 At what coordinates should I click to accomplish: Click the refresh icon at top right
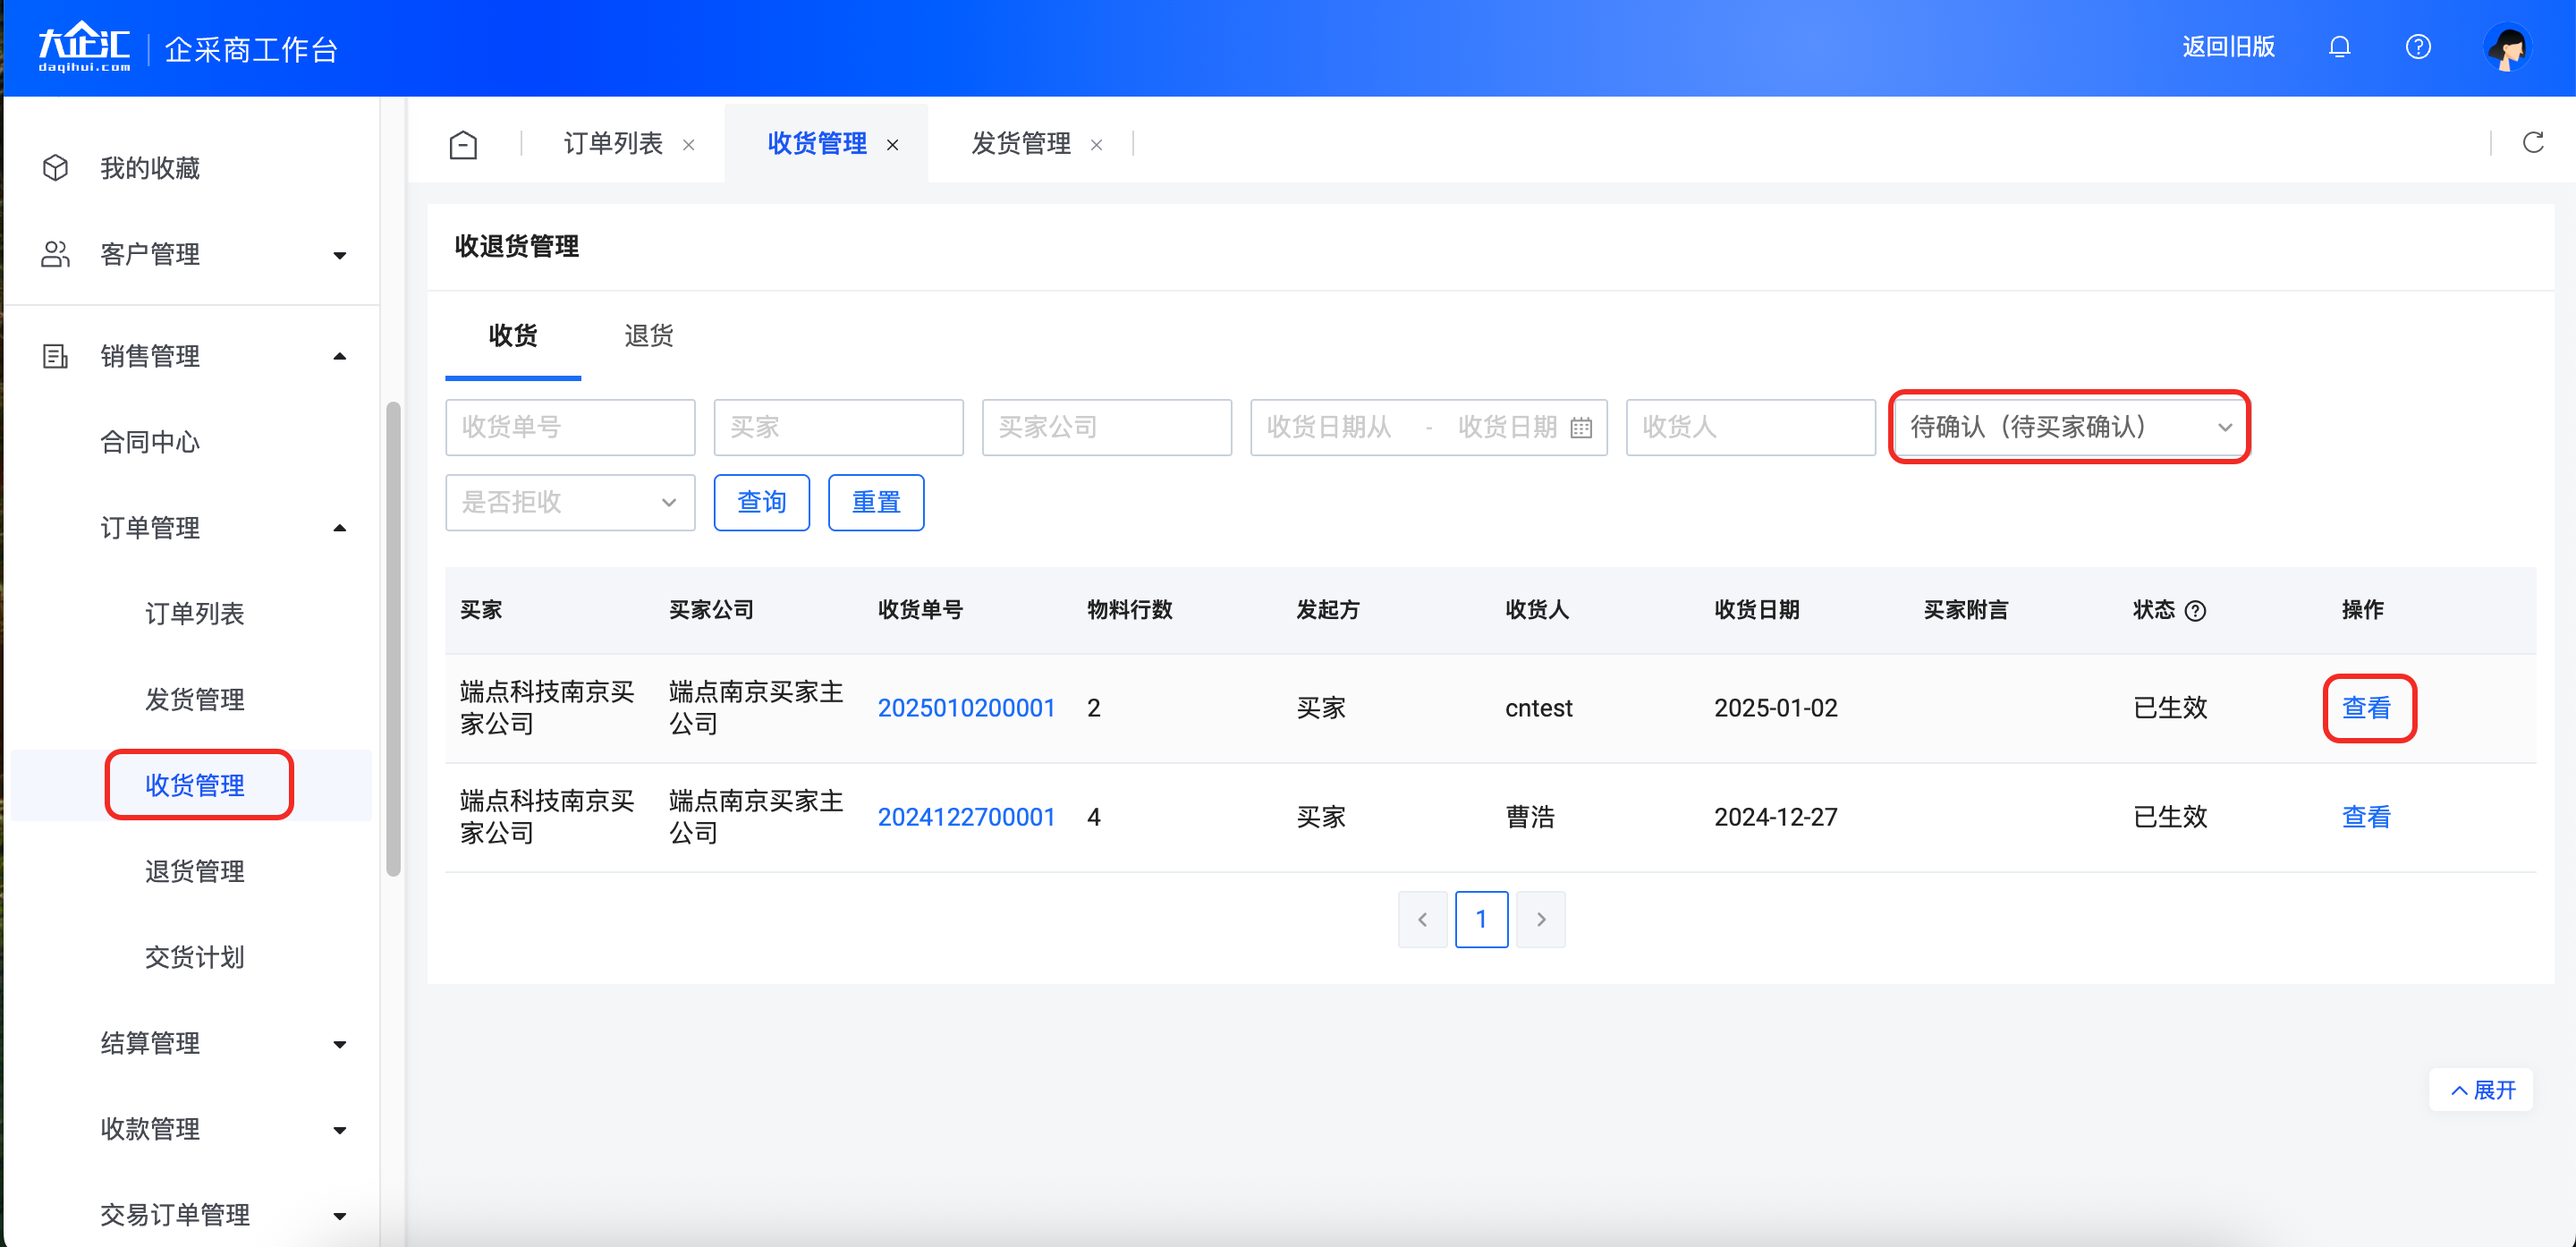[2532, 143]
